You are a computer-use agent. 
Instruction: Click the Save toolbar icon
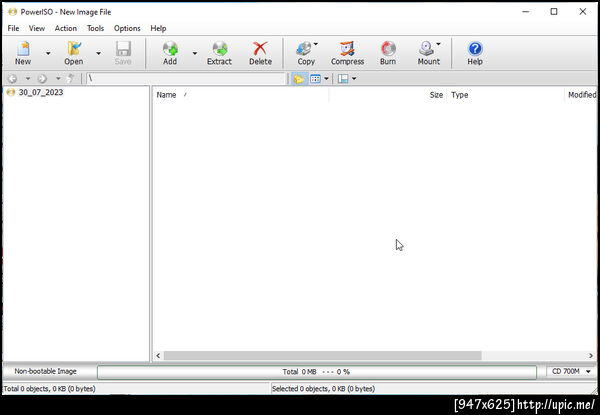pos(123,49)
